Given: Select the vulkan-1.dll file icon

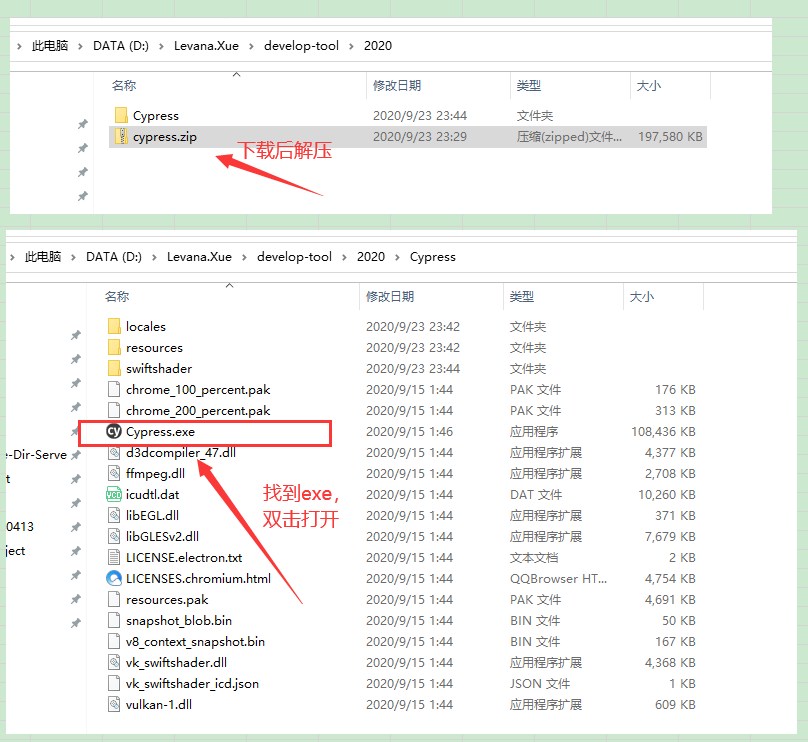Looking at the screenshot, I should pos(114,704).
